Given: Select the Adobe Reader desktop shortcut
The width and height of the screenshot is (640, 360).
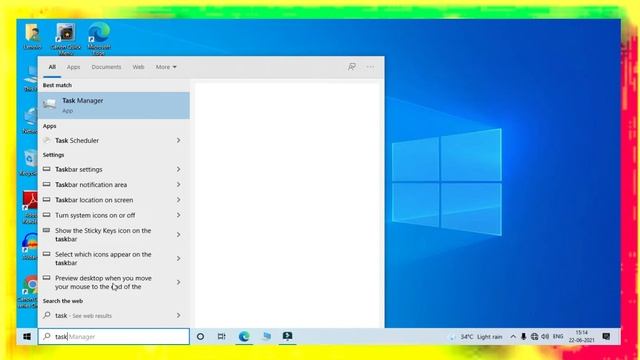Looking at the screenshot, I should click(x=29, y=207).
